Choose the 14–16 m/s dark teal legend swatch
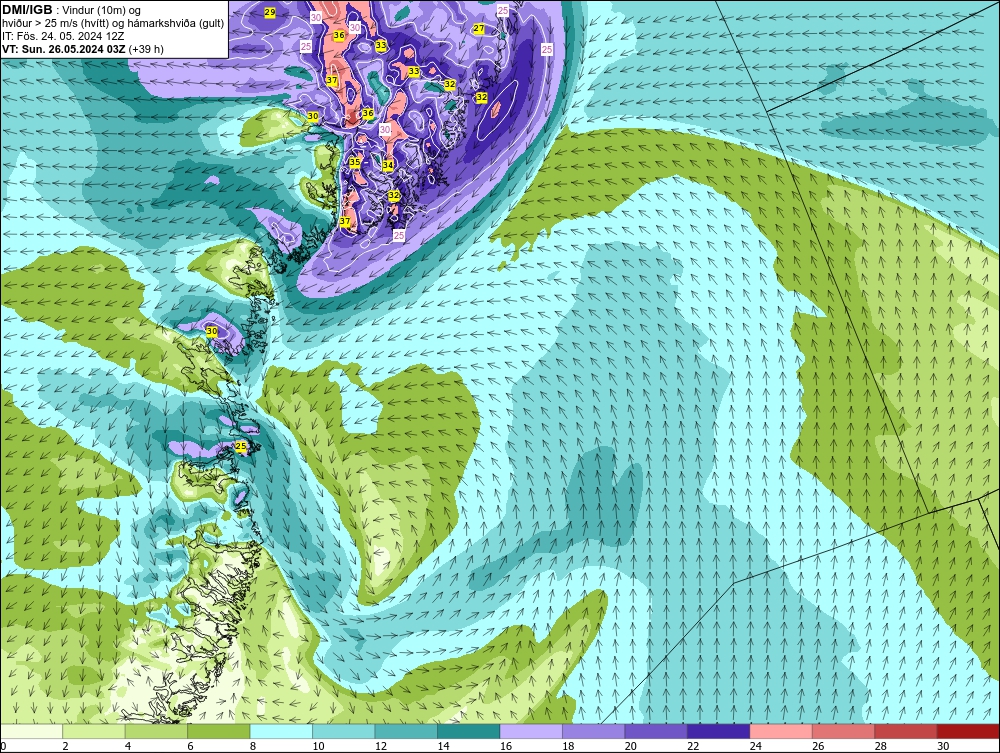This screenshot has height=753, width=1000. pyautogui.click(x=469, y=731)
